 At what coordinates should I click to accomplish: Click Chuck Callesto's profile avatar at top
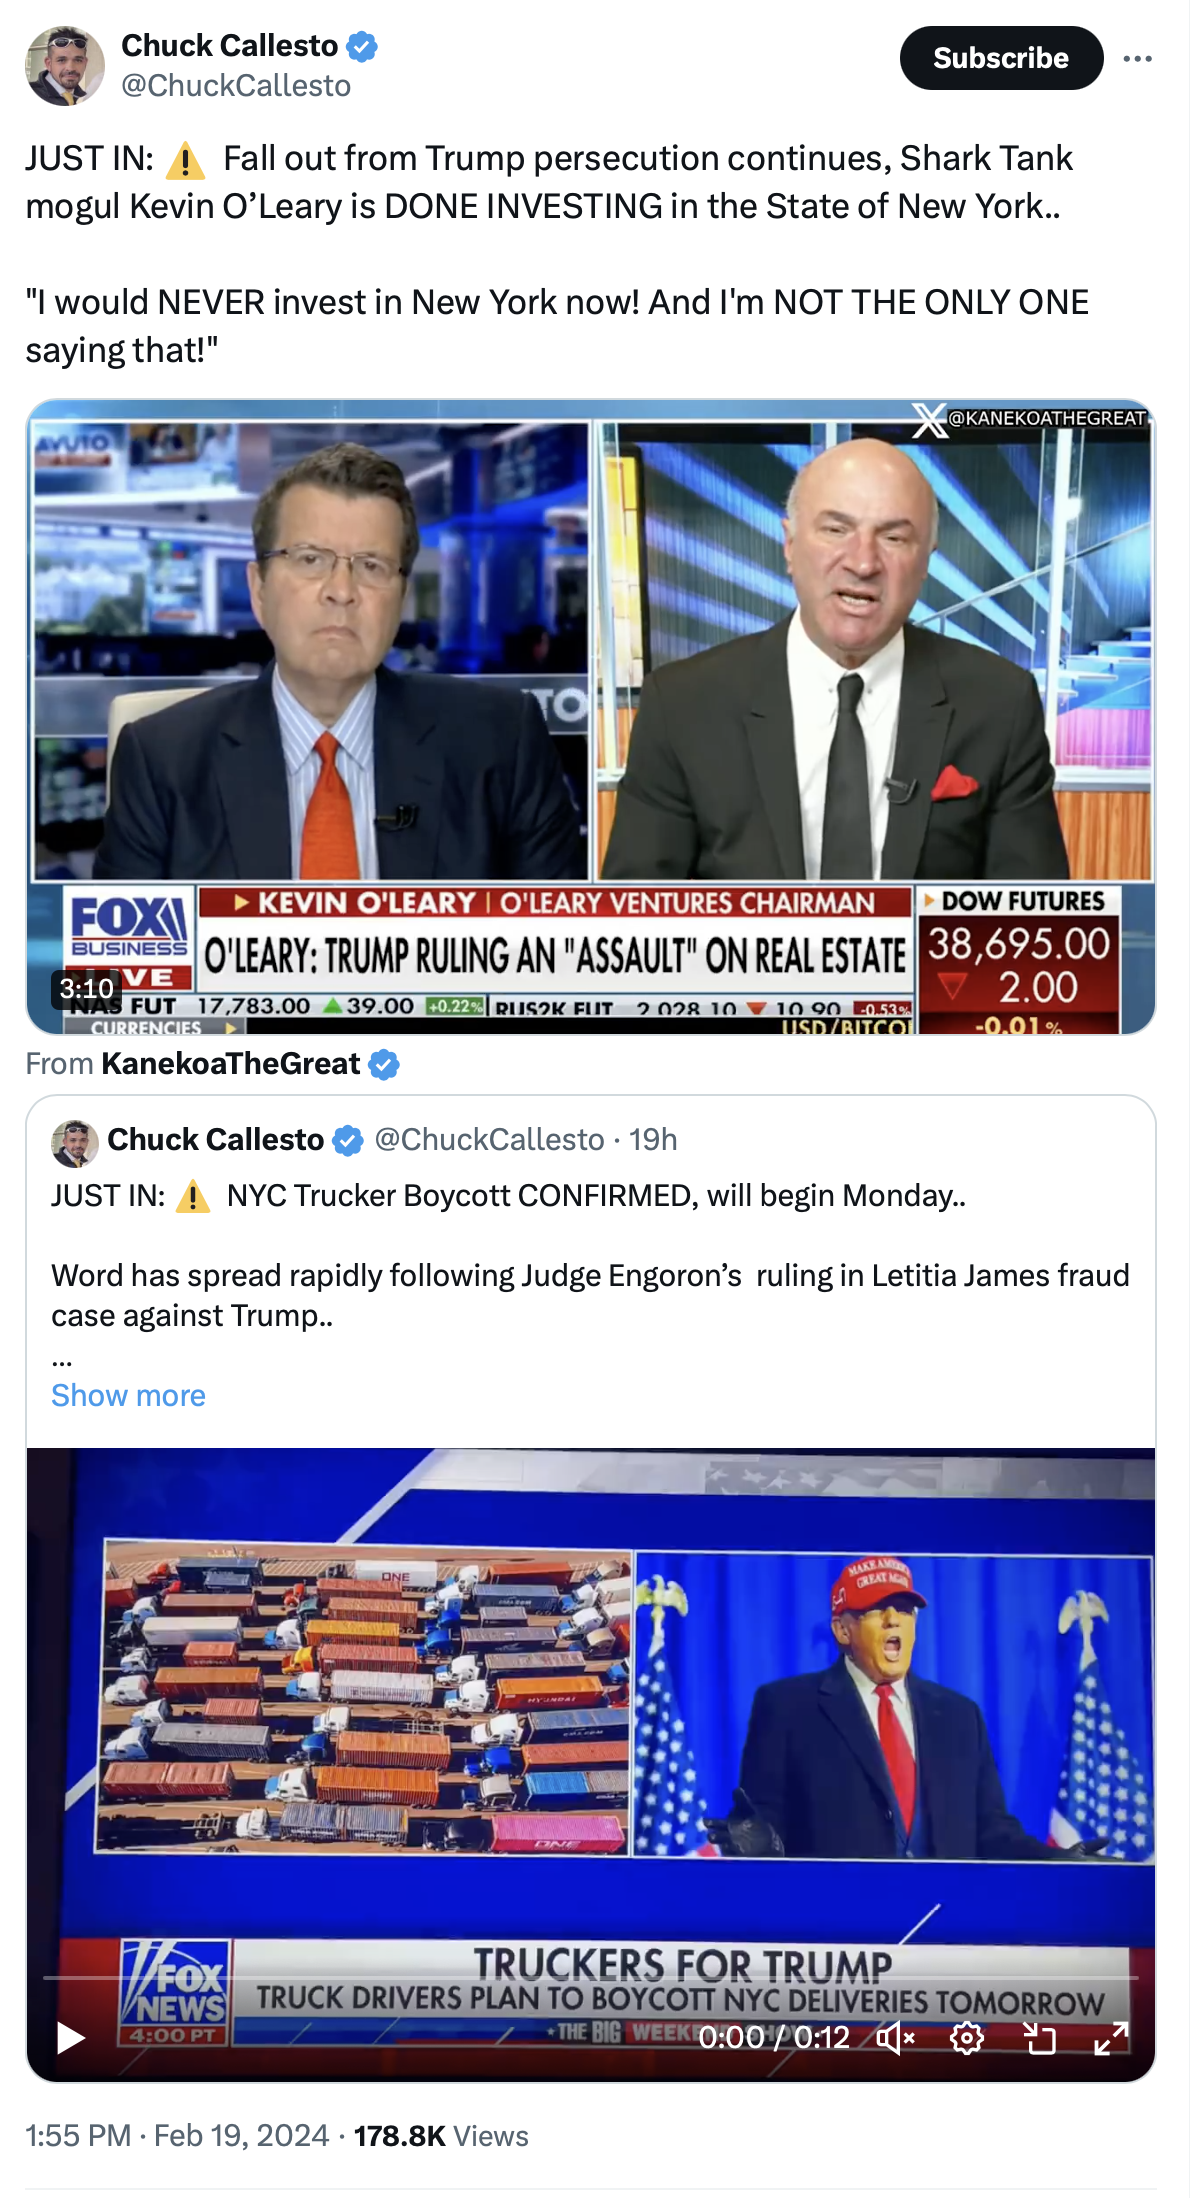coord(65,66)
